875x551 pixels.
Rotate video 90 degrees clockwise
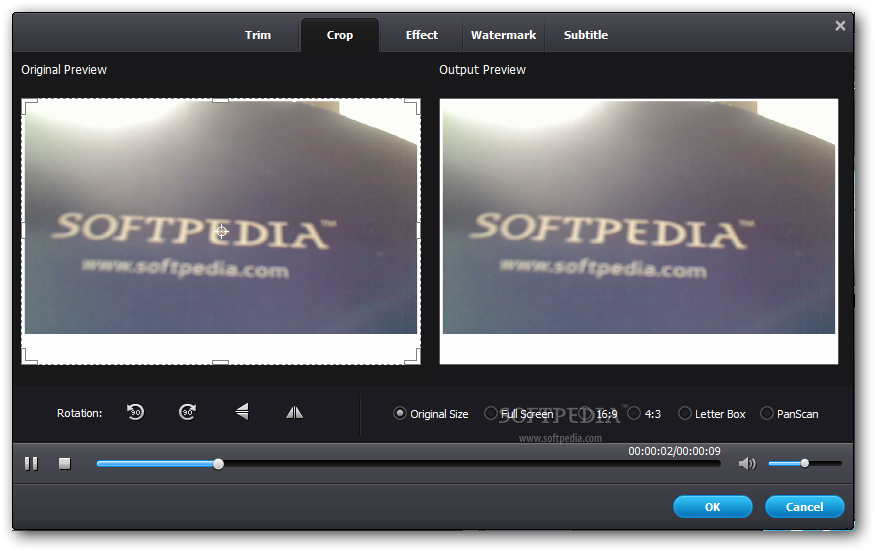click(x=188, y=412)
